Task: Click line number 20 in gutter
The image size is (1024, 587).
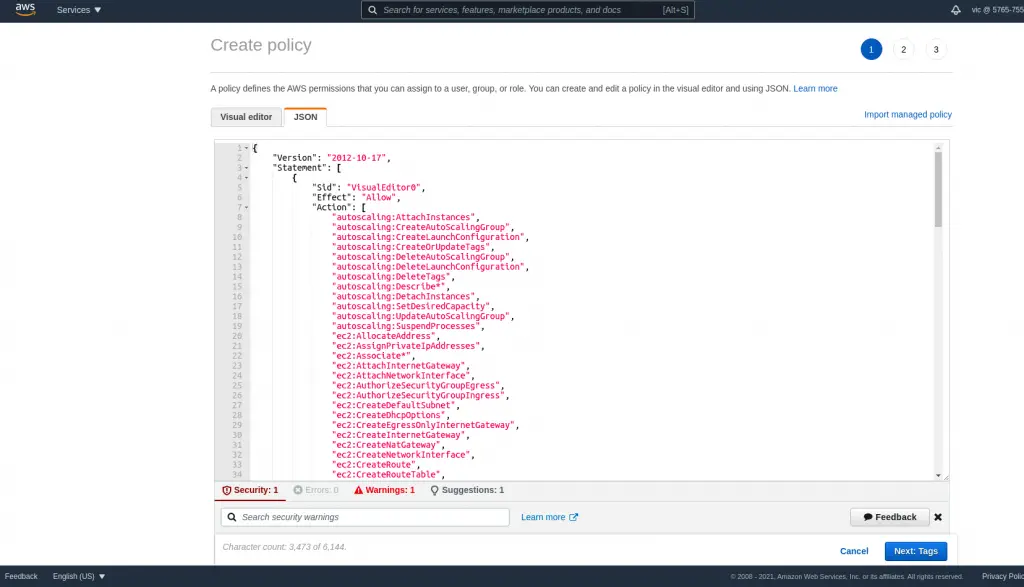Action: click(x=236, y=336)
